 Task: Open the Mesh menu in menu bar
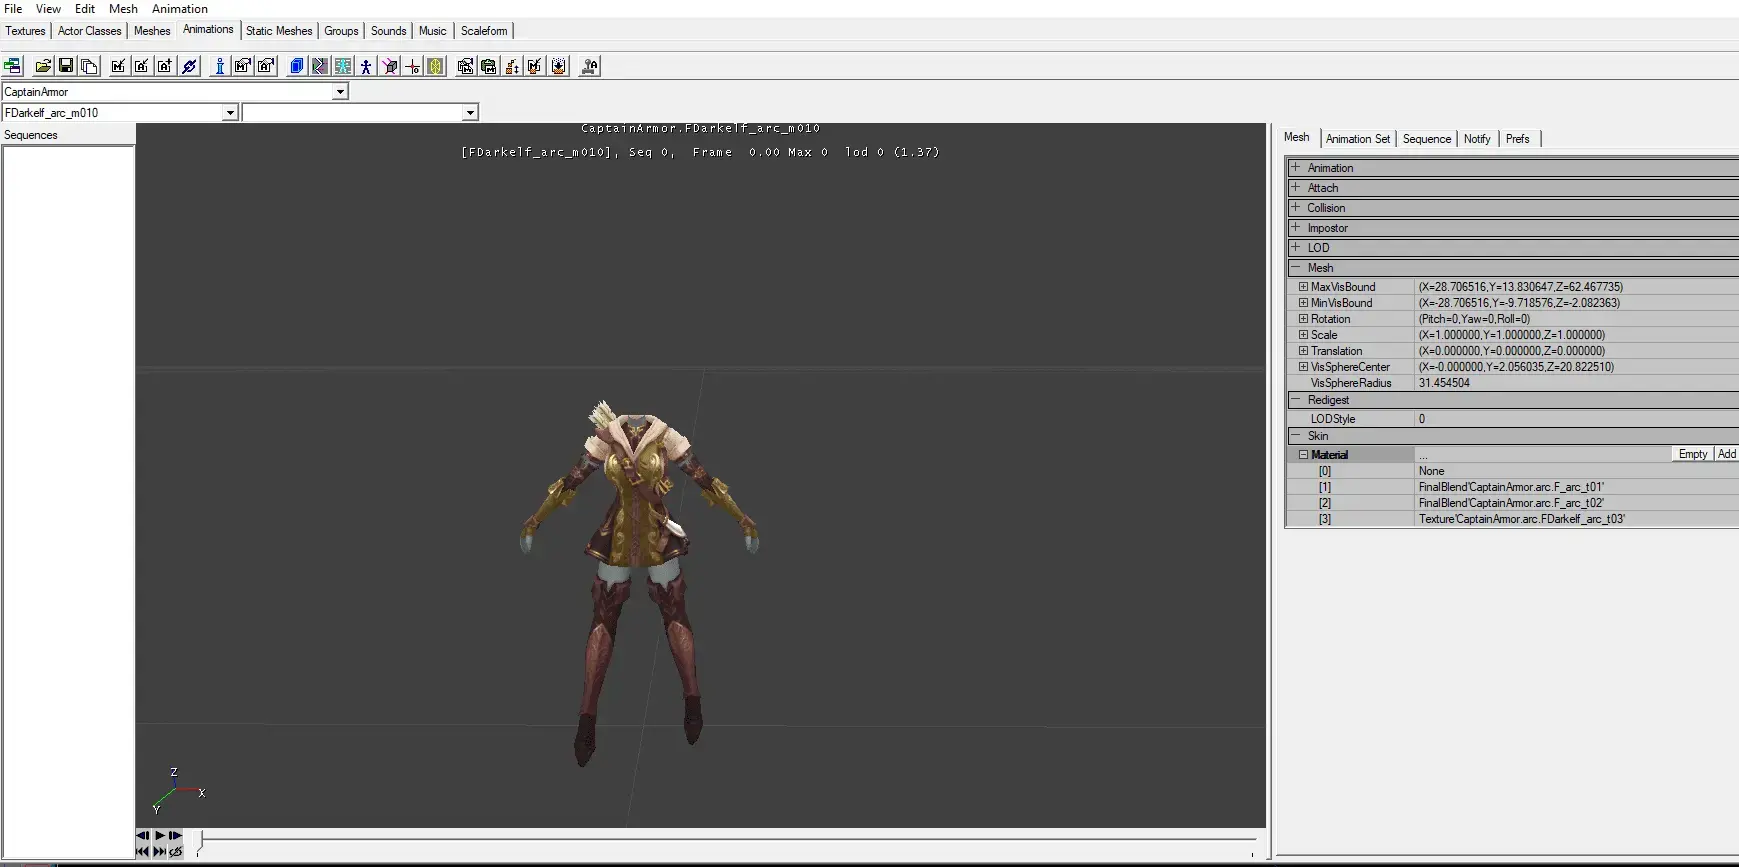click(123, 9)
